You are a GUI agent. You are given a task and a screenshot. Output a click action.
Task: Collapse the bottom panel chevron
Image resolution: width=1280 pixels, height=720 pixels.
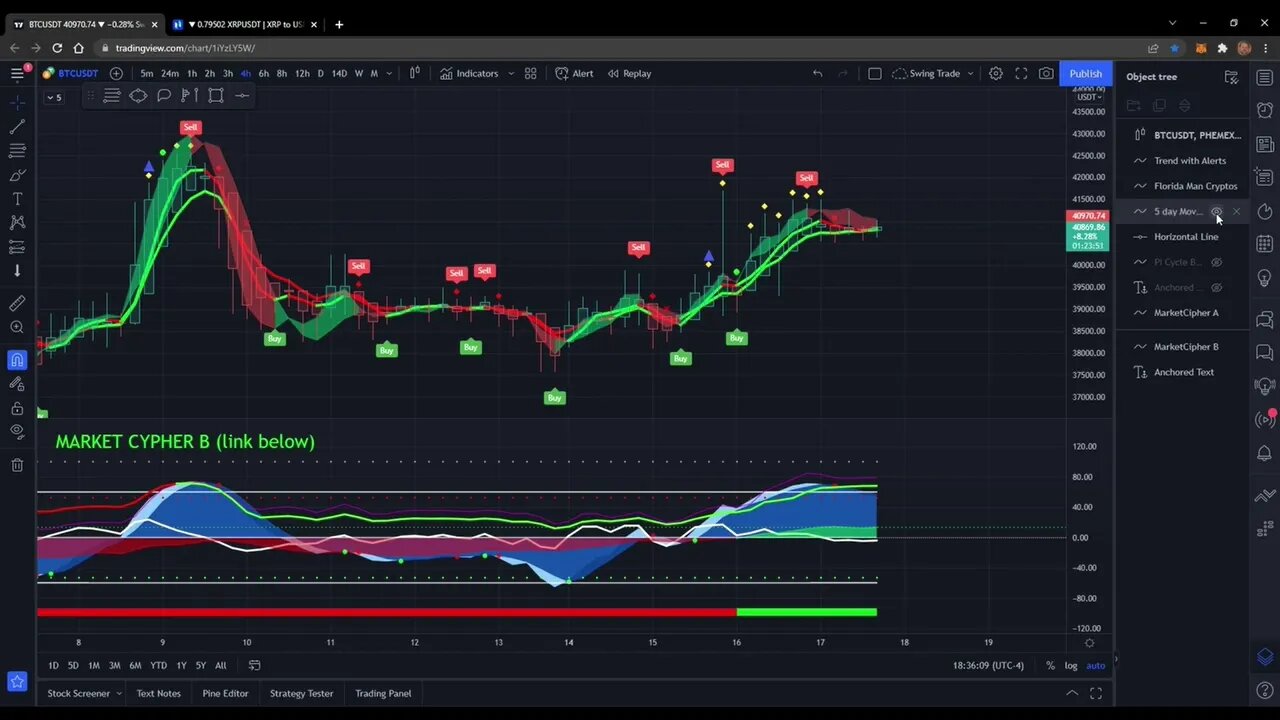pyautogui.click(x=1072, y=693)
